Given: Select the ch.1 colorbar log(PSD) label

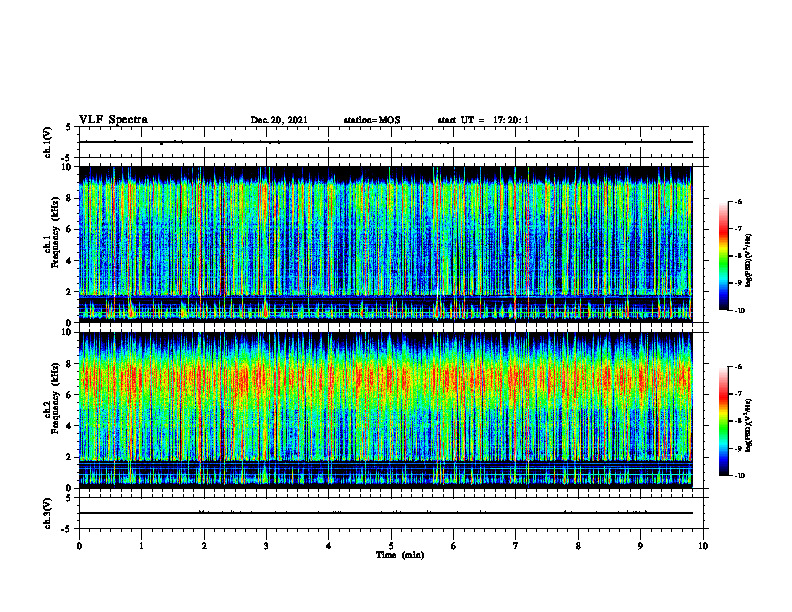Looking at the screenshot, I should 749,261.
